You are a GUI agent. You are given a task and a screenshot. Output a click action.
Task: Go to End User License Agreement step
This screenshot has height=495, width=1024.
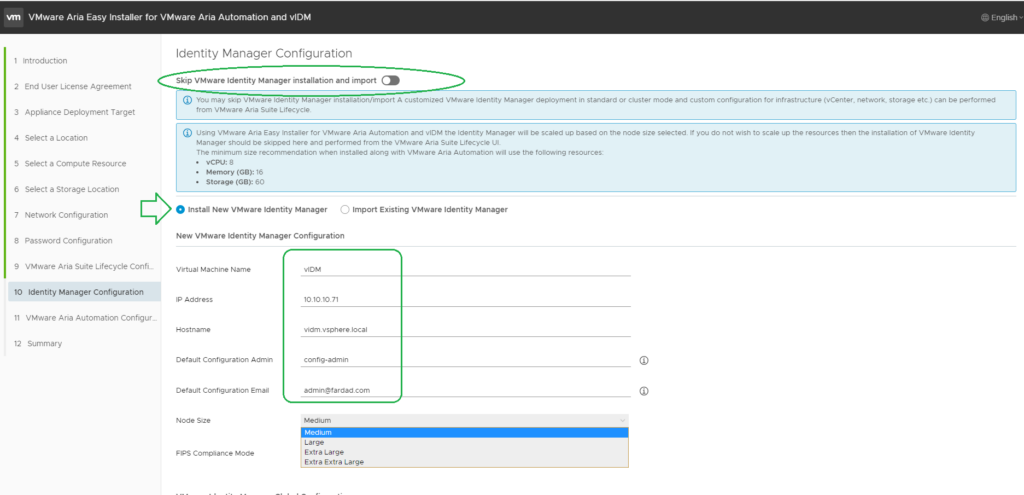click(72, 86)
